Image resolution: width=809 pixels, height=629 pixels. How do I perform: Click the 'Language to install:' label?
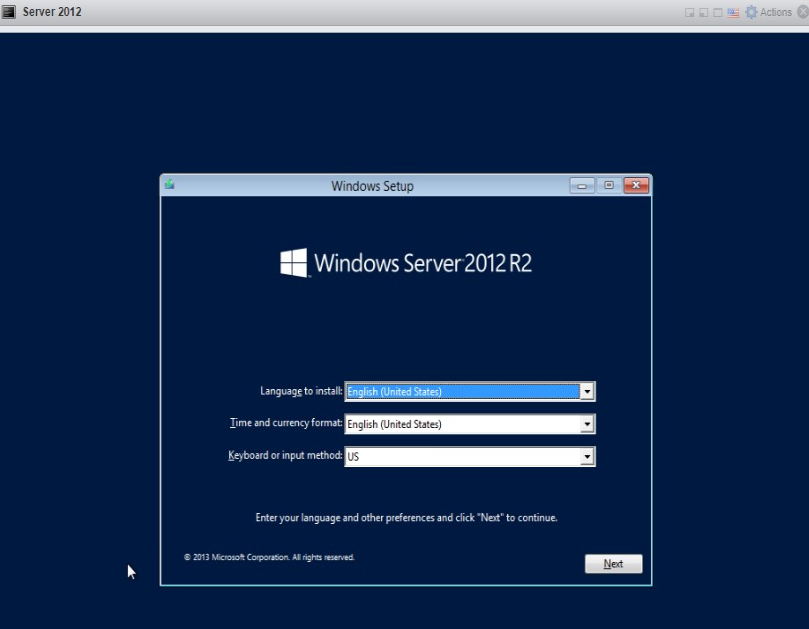point(301,391)
